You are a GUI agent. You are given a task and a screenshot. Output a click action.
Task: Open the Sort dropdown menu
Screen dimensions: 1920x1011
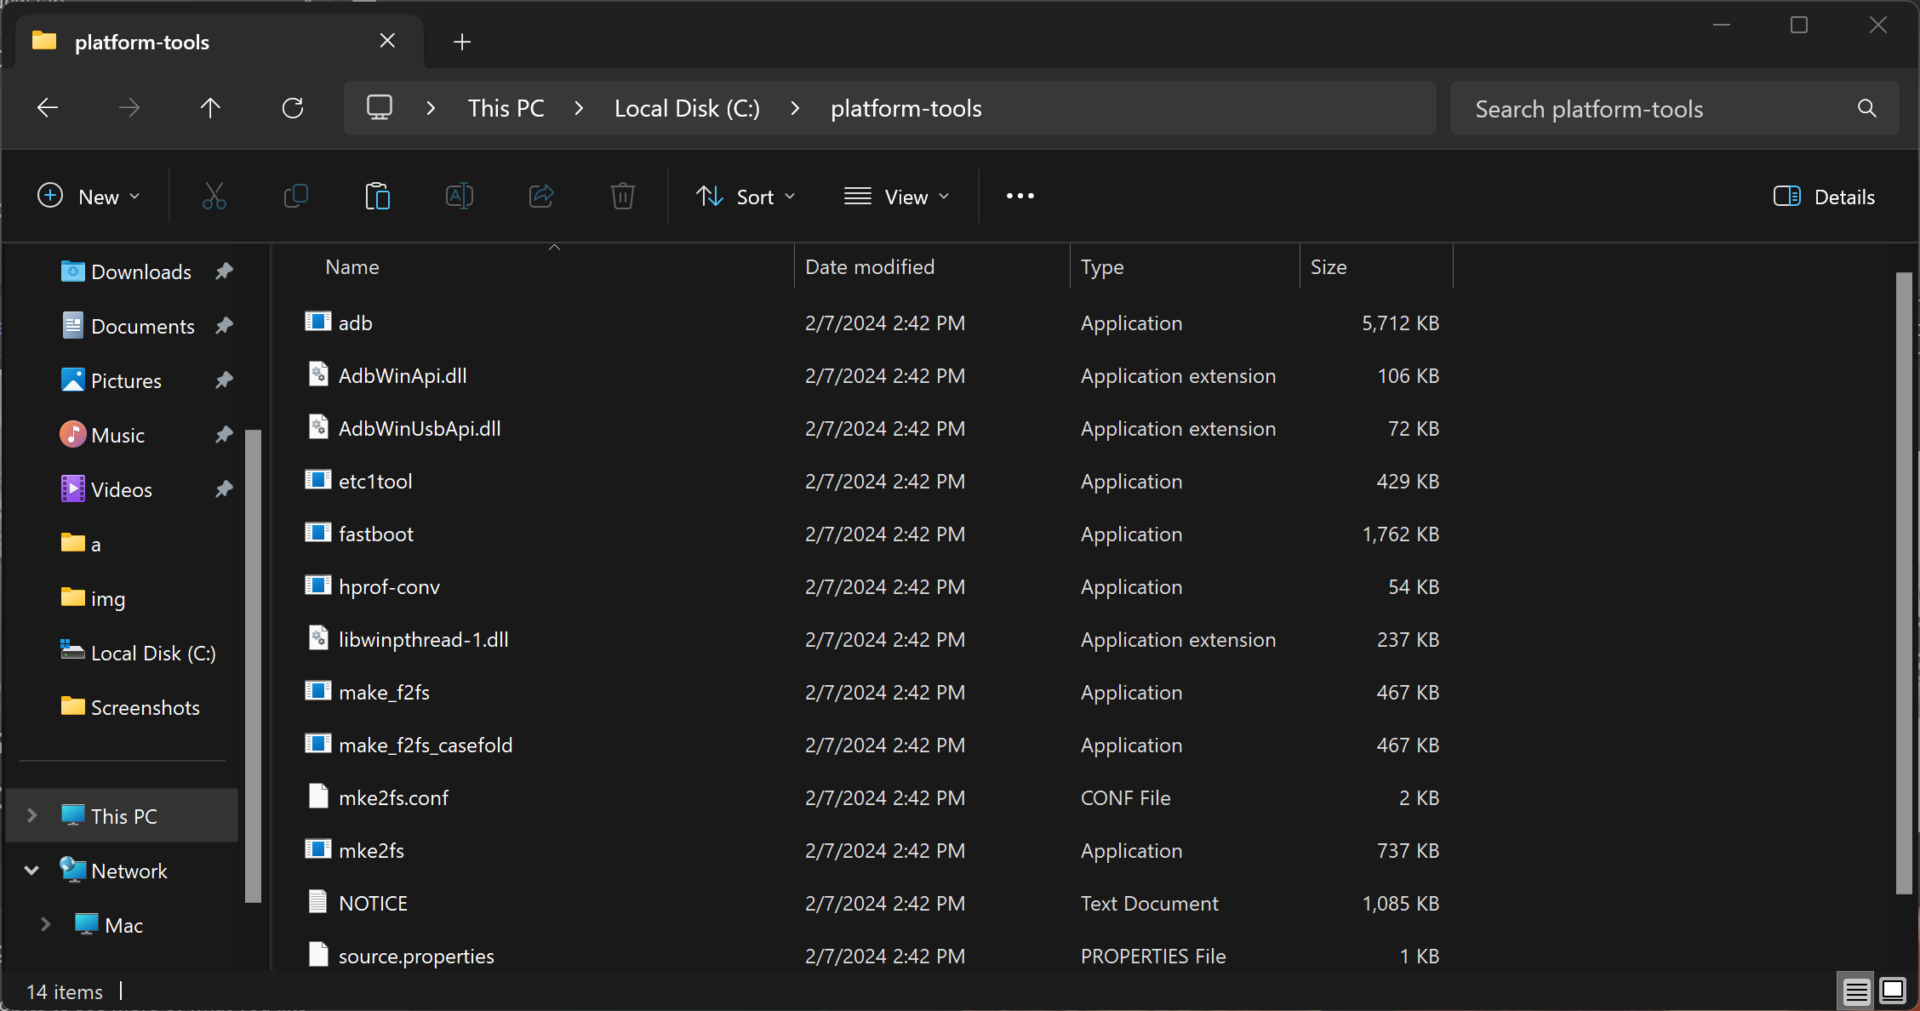click(x=746, y=197)
